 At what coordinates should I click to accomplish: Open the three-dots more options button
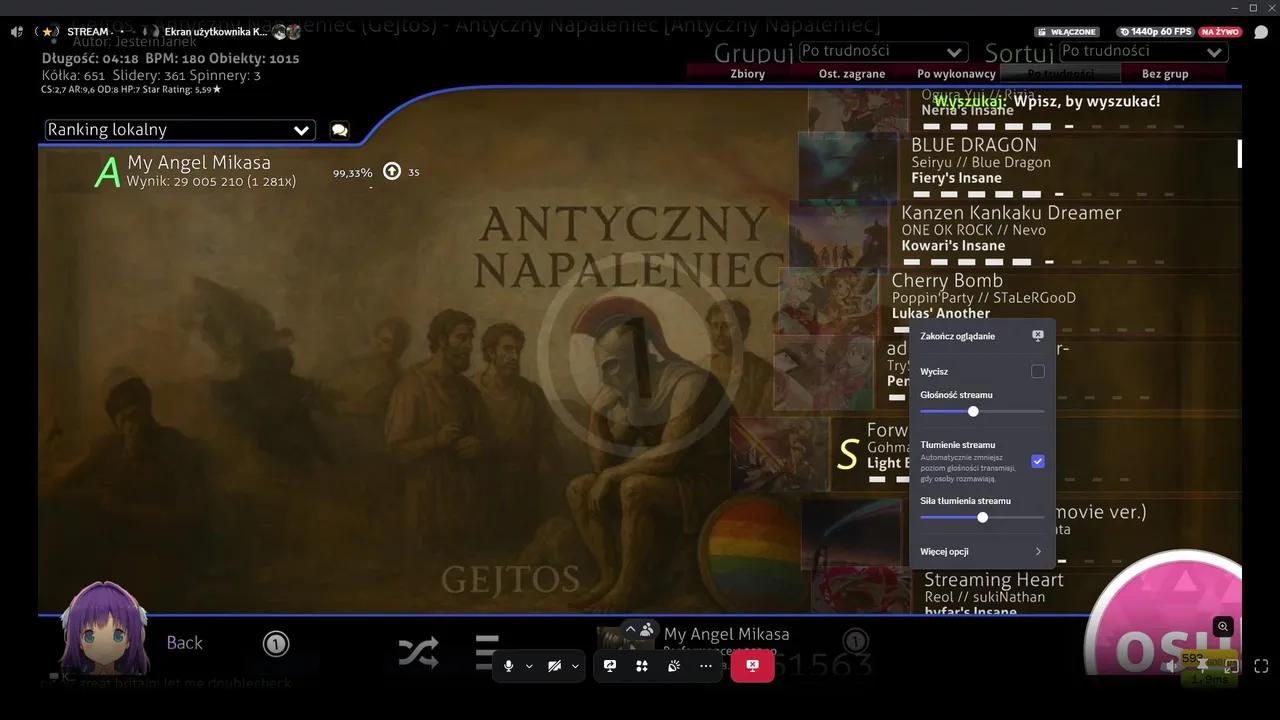pyautogui.click(x=706, y=666)
